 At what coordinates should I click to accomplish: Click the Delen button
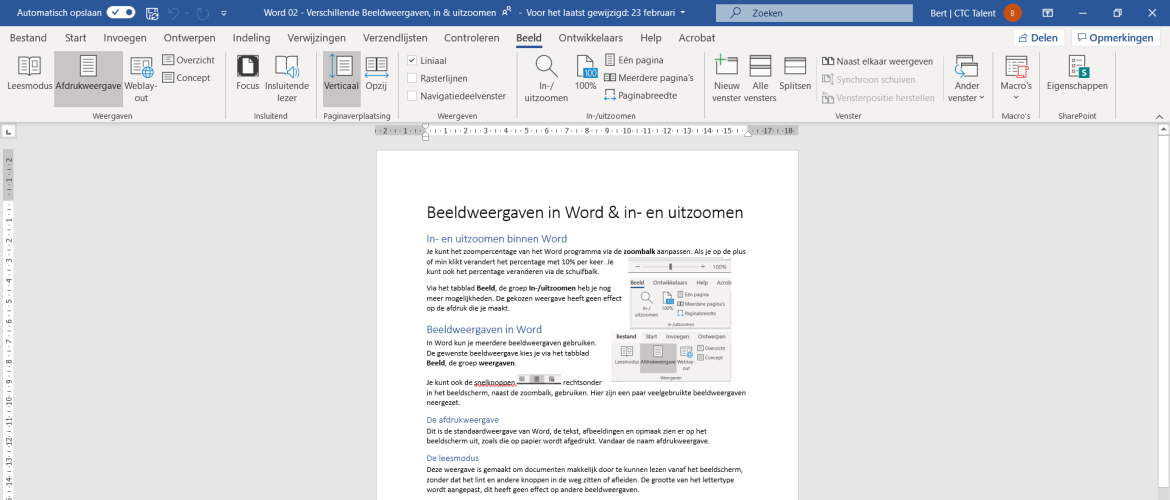[1039, 37]
